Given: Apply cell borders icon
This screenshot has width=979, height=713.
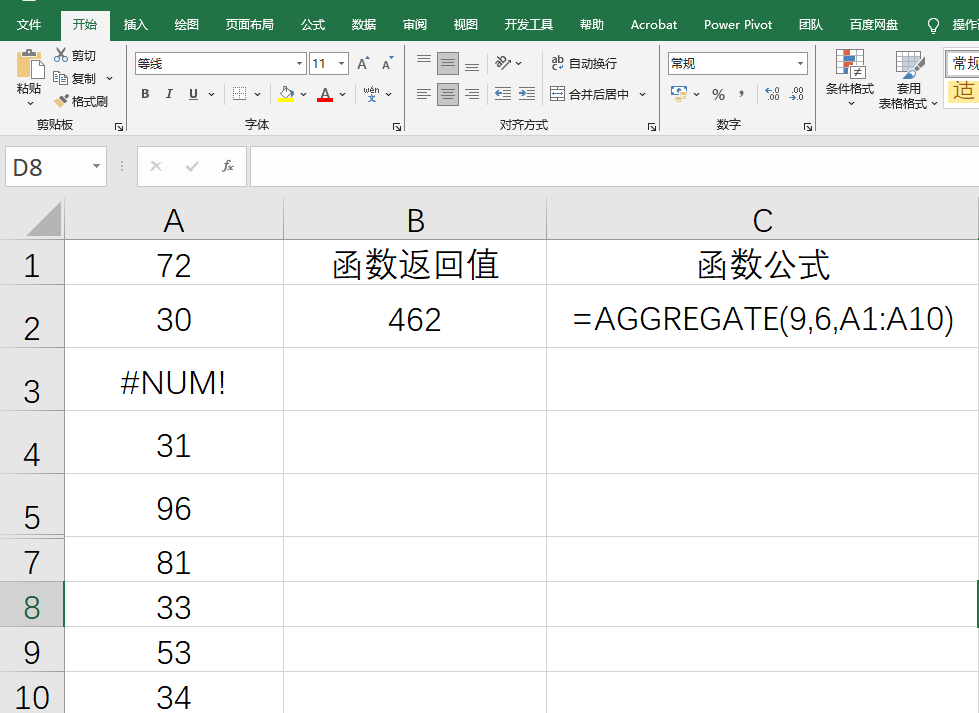Looking at the screenshot, I should (x=239, y=94).
